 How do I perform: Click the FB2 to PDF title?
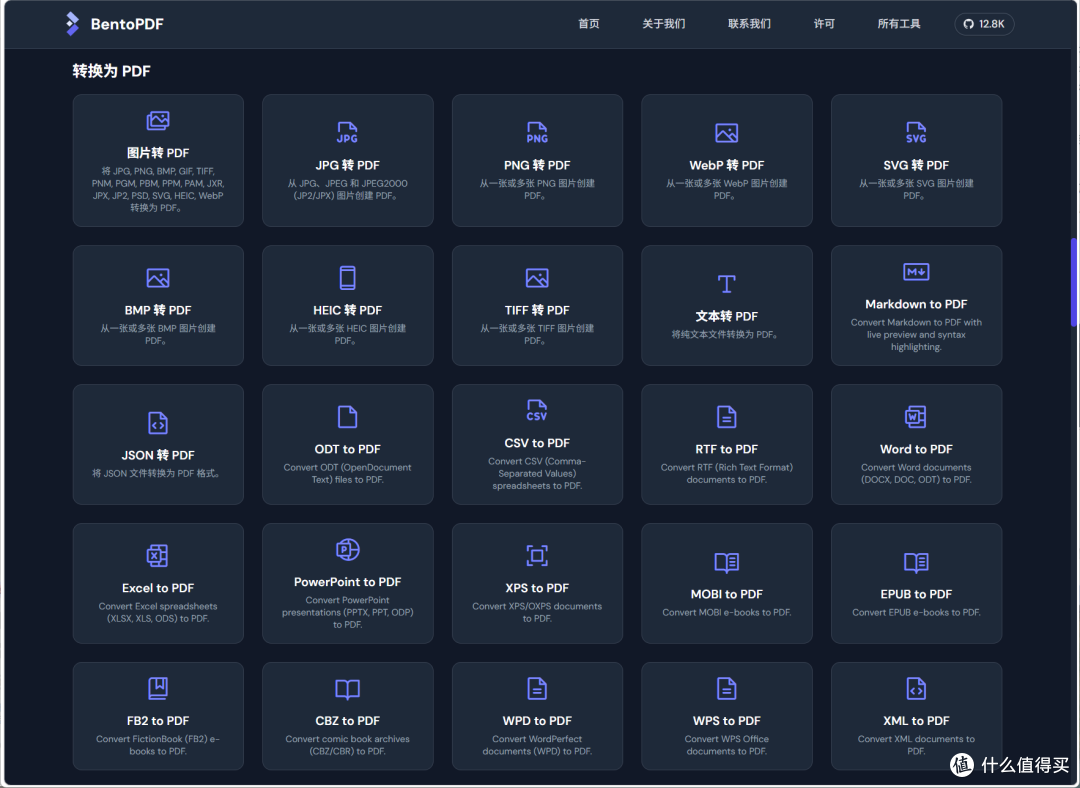158,720
